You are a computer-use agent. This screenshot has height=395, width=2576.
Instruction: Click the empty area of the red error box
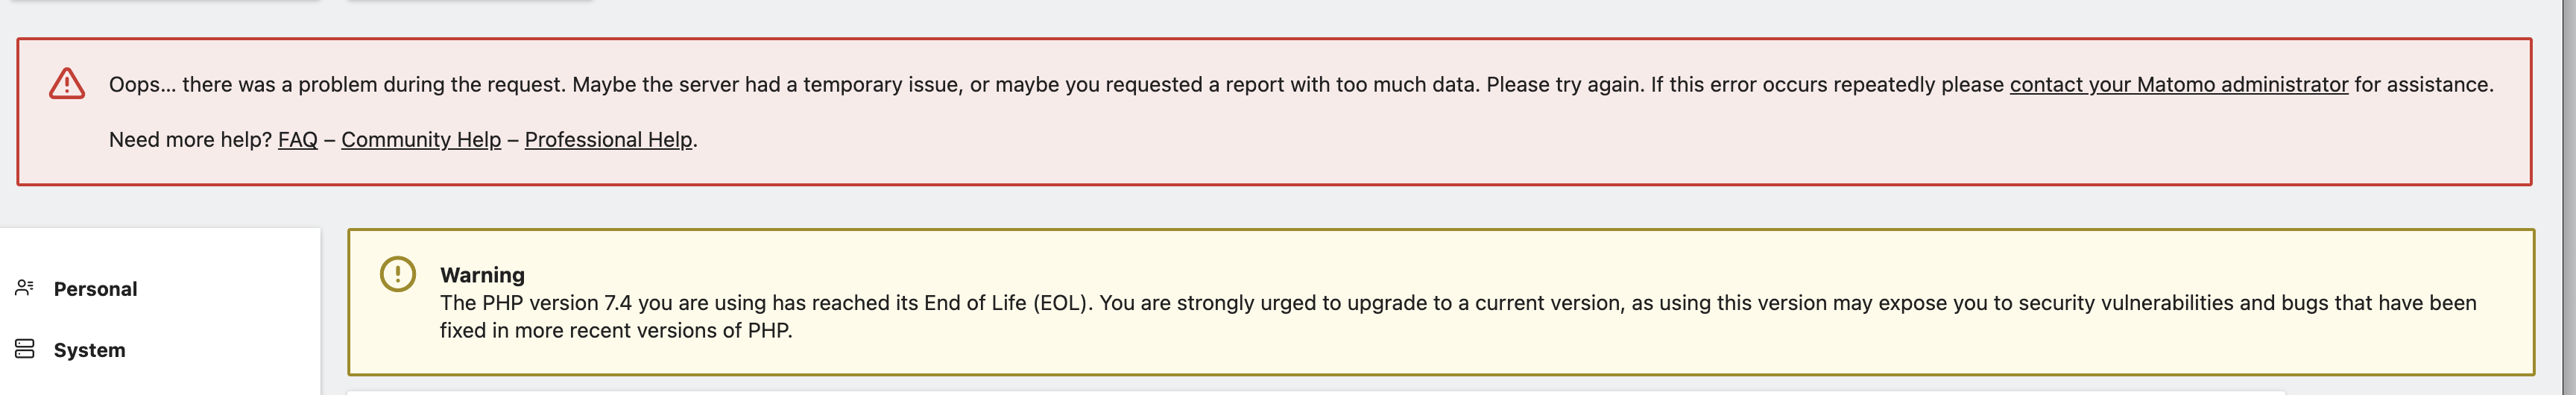click(1500, 150)
